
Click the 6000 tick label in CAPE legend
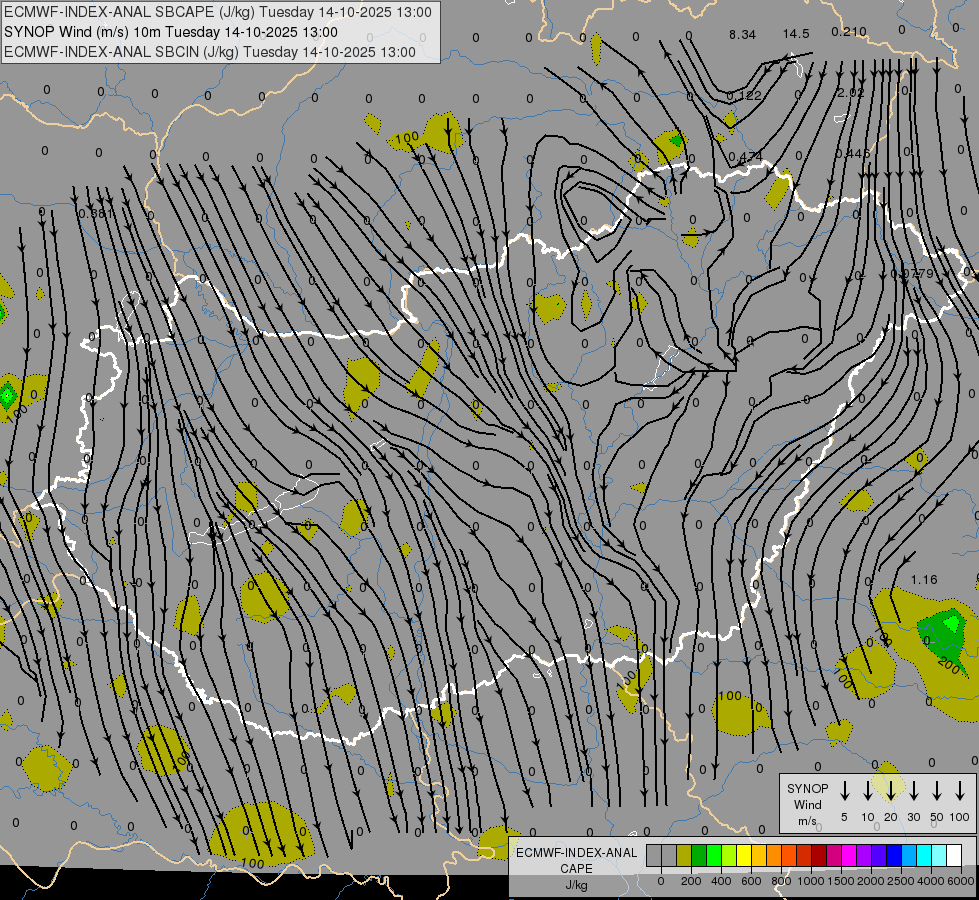[x=961, y=881]
